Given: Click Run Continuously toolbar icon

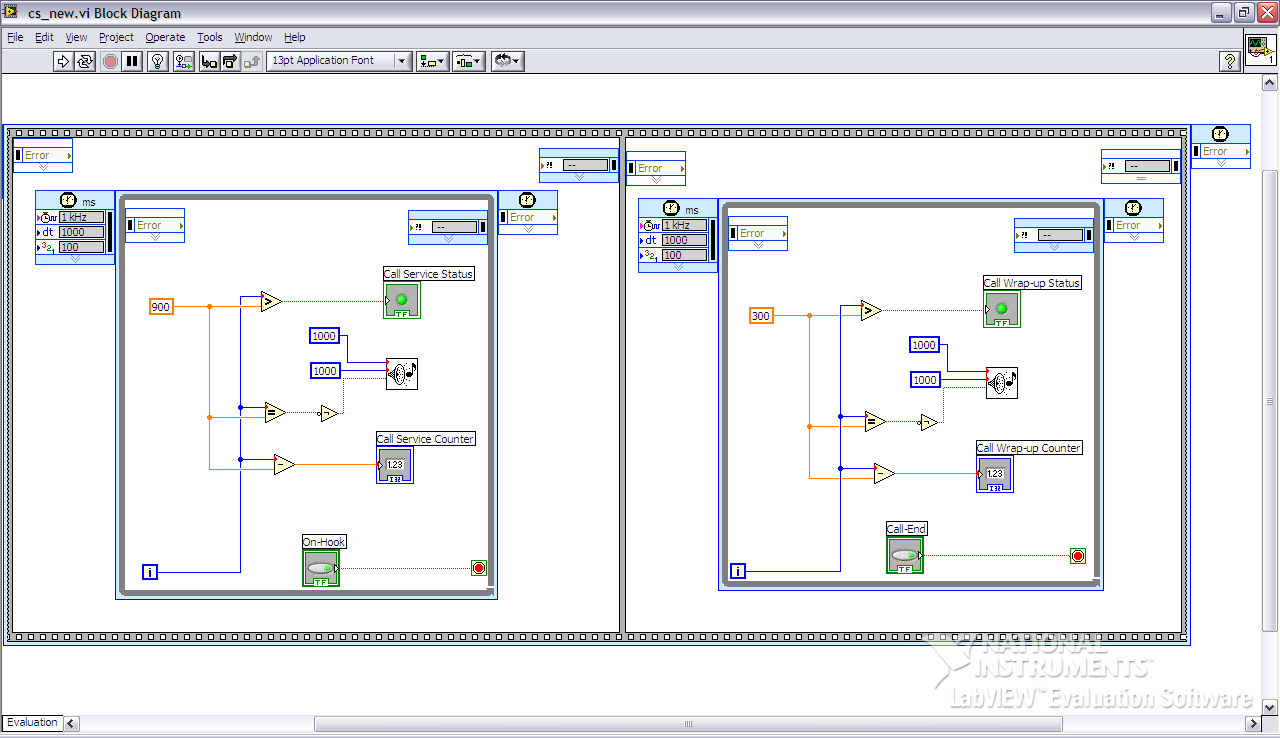Looking at the screenshot, I should 85,61.
